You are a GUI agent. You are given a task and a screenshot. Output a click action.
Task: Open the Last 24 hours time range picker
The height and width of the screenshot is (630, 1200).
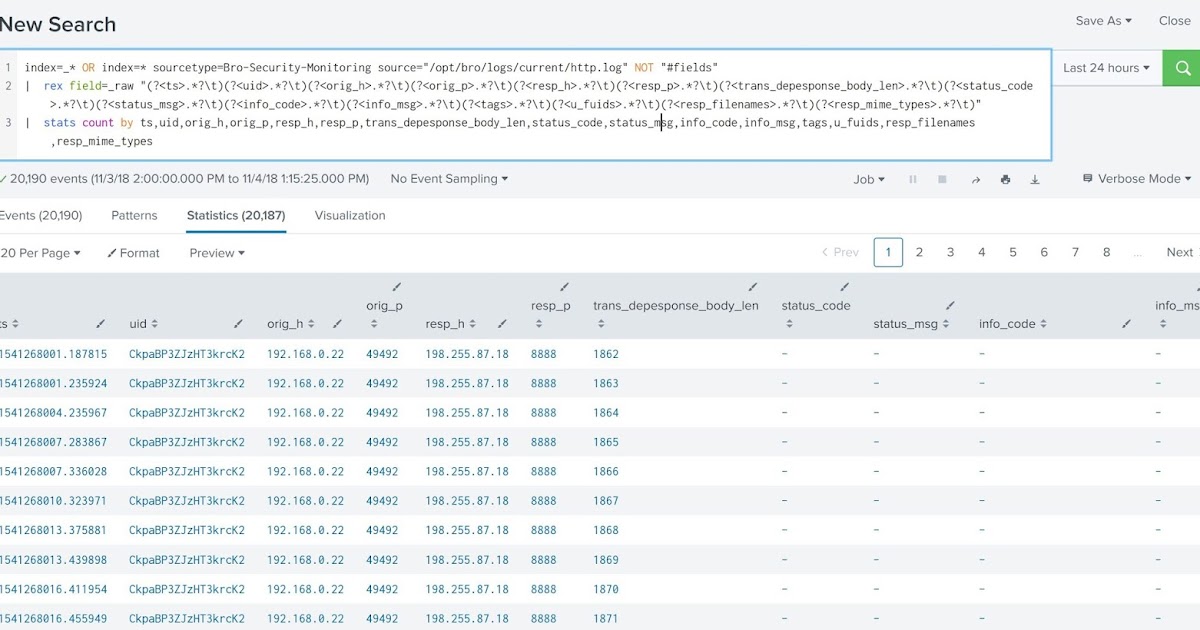click(1106, 68)
